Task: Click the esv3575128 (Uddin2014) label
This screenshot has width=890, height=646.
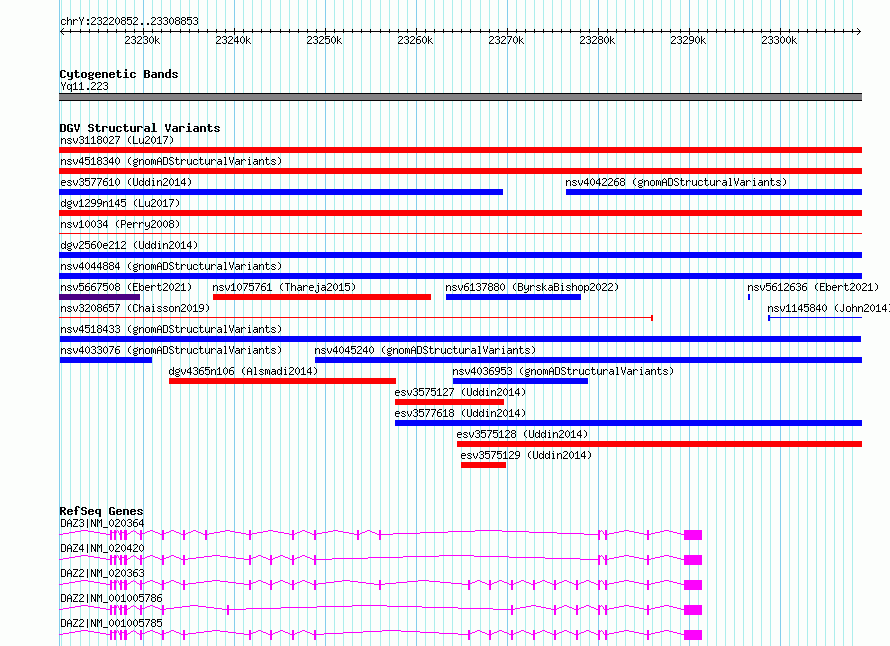Action: click(x=522, y=434)
